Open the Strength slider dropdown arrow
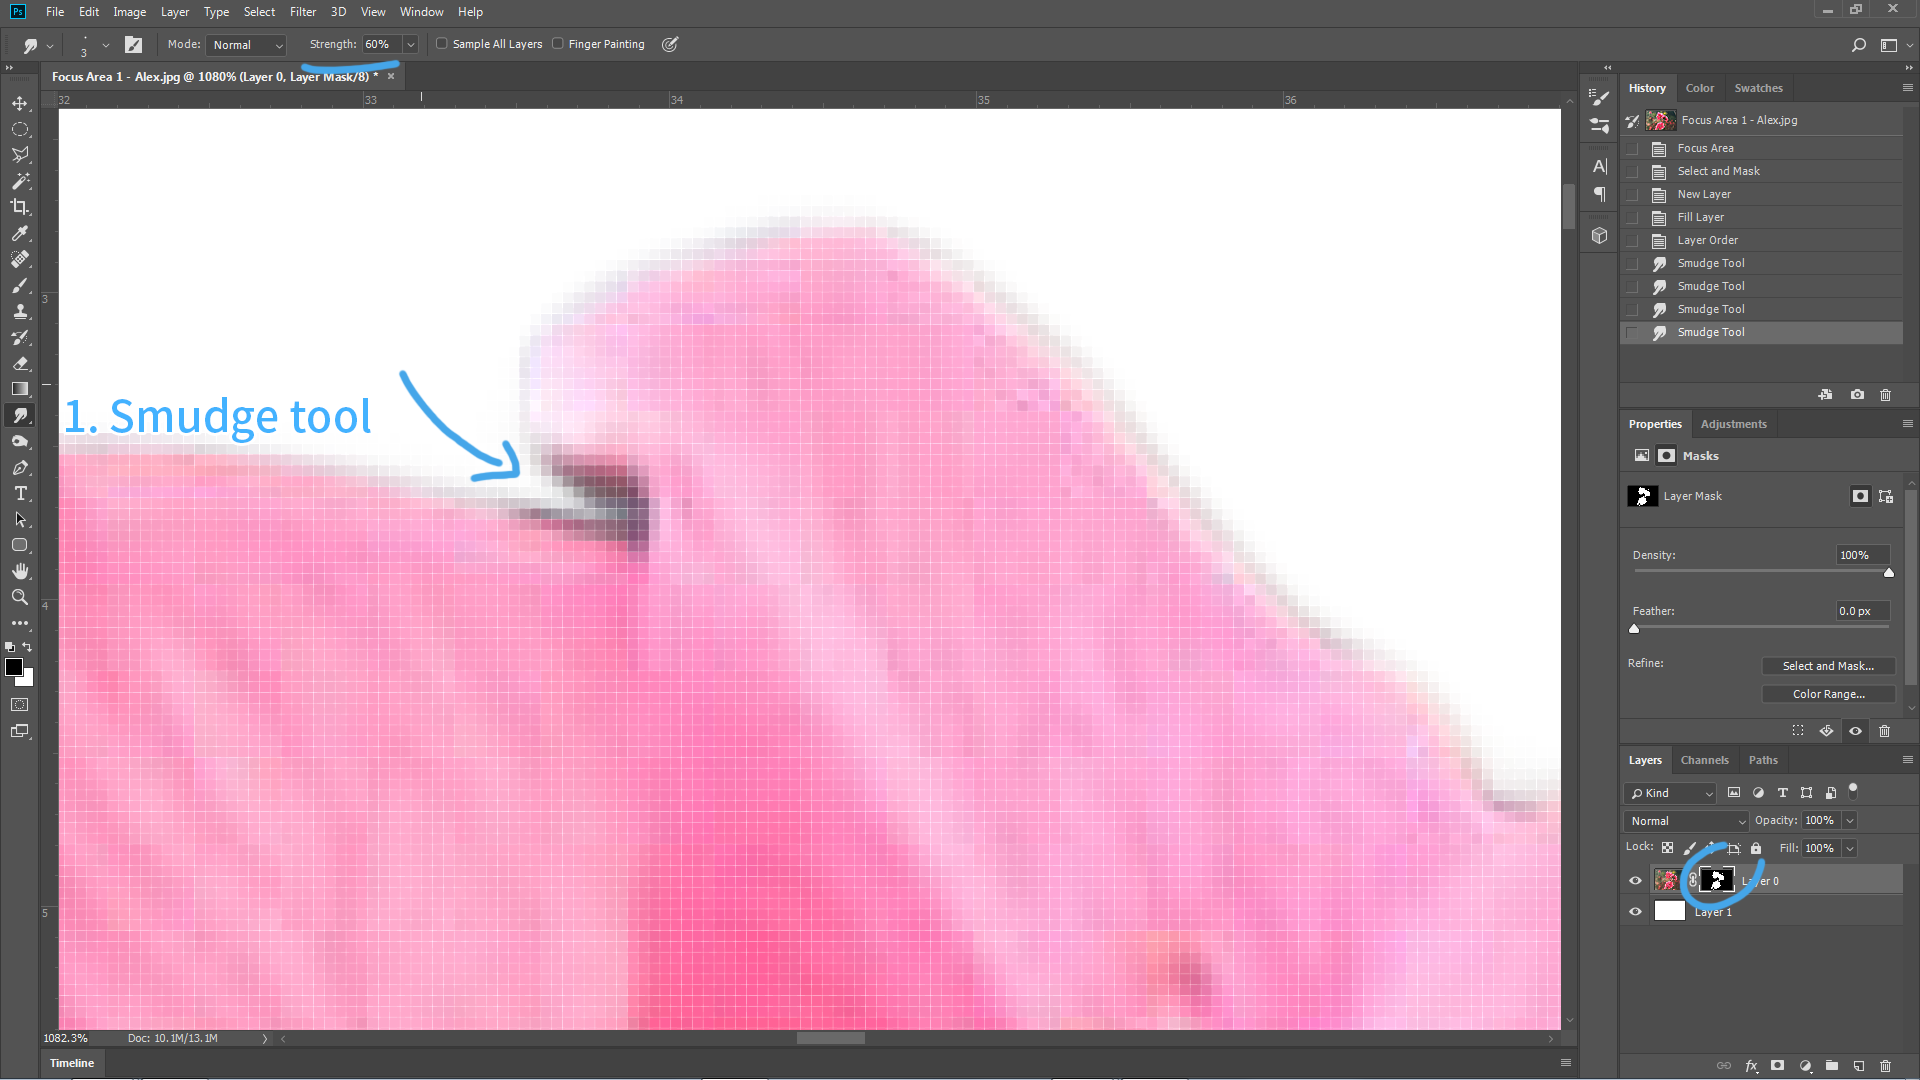1920x1080 pixels. point(410,45)
